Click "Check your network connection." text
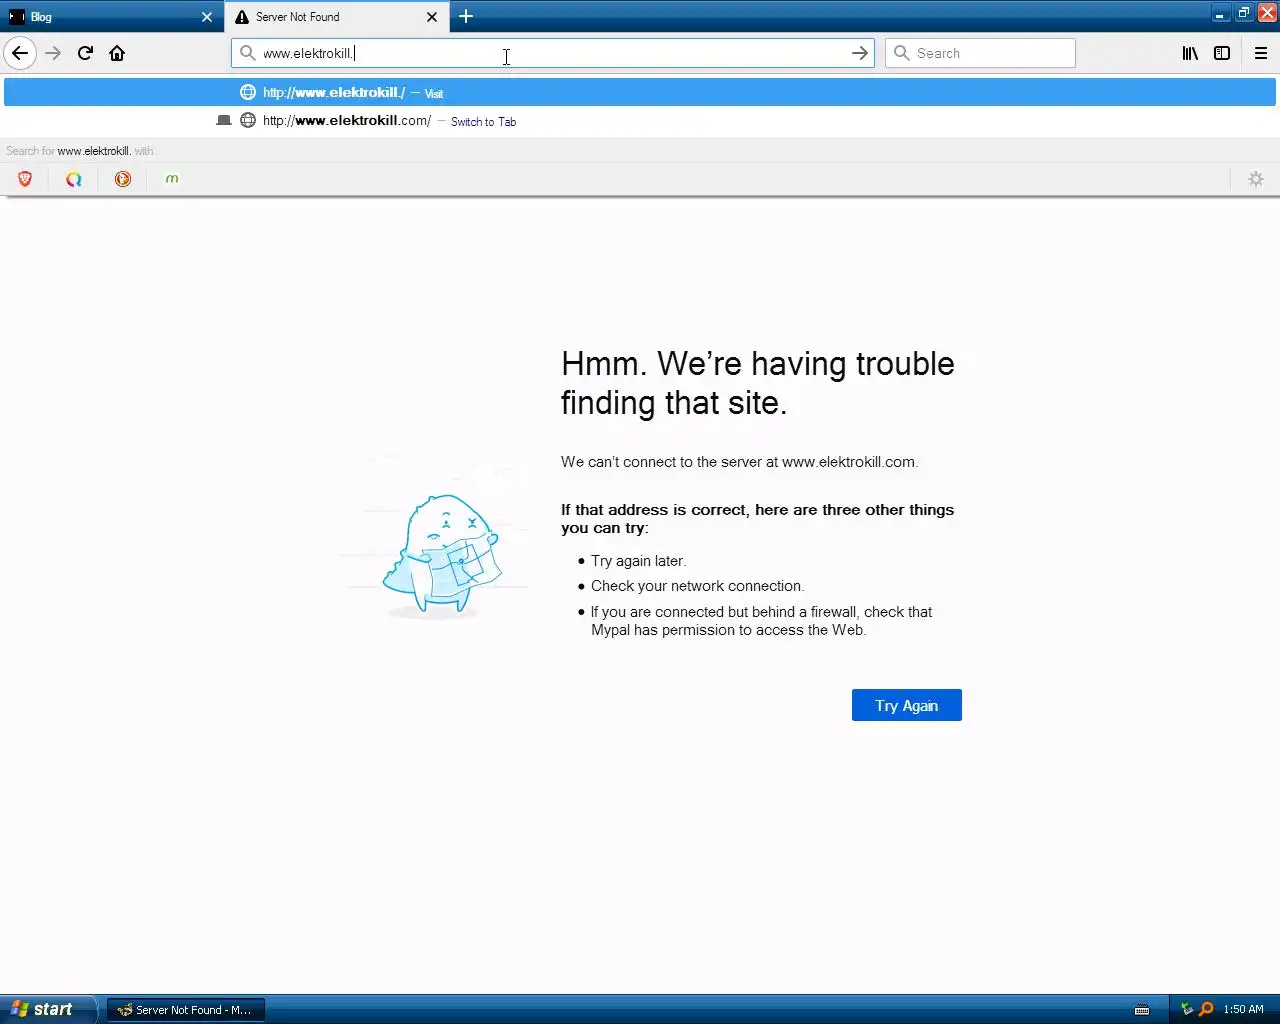This screenshot has height=1024, width=1280. 697,586
